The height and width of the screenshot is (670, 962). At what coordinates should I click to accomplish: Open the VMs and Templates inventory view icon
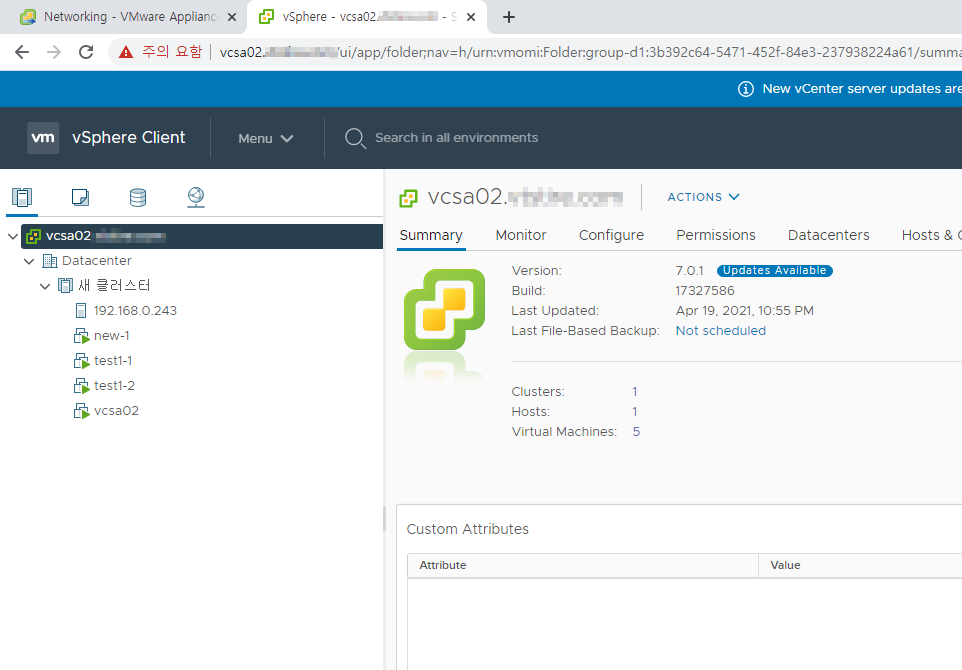(x=80, y=197)
